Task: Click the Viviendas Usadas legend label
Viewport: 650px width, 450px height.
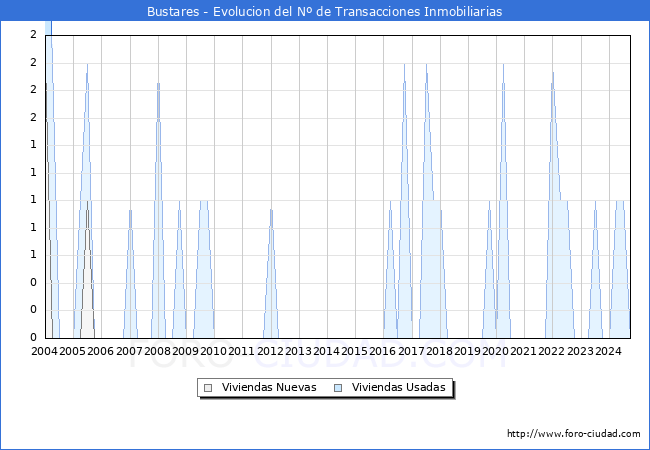Action: point(399,387)
